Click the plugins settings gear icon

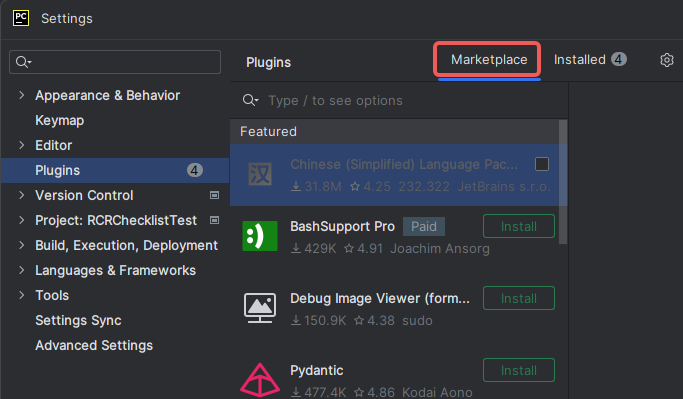pyautogui.click(x=666, y=60)
